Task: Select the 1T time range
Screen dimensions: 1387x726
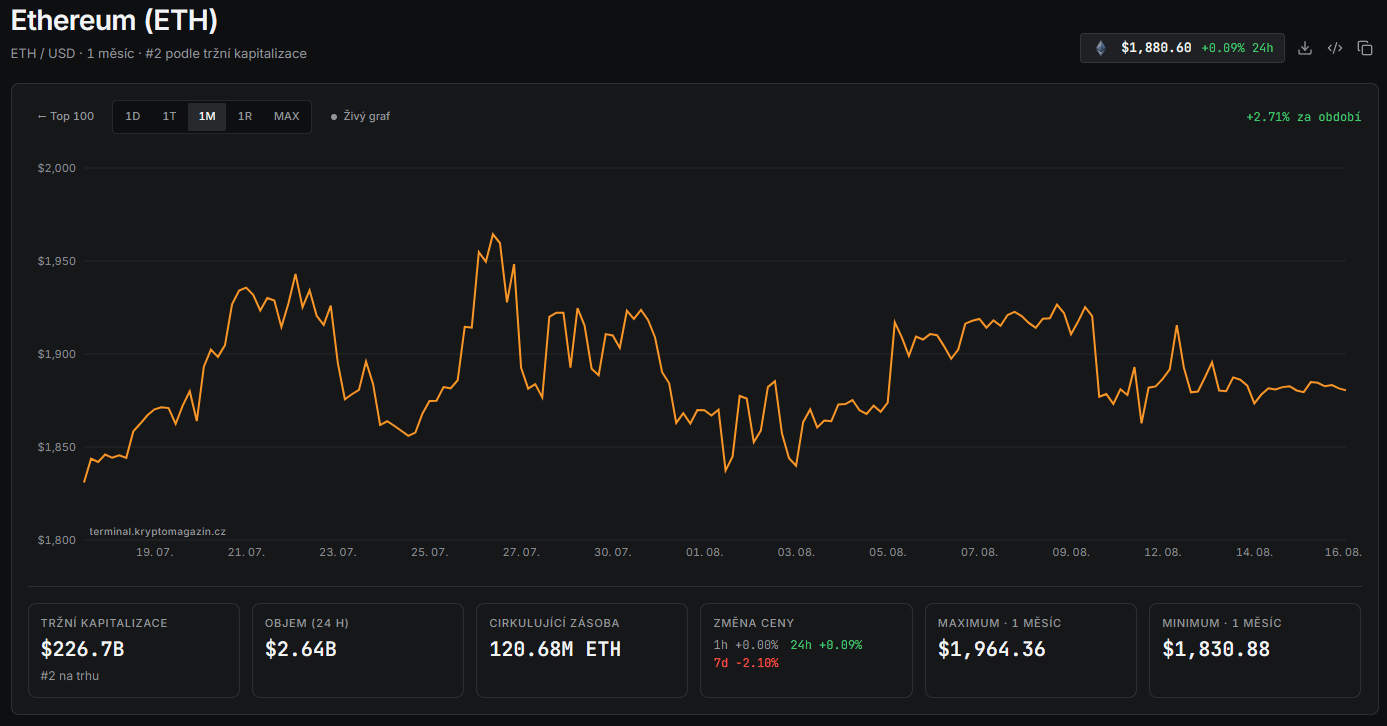Action: [169, 116]
